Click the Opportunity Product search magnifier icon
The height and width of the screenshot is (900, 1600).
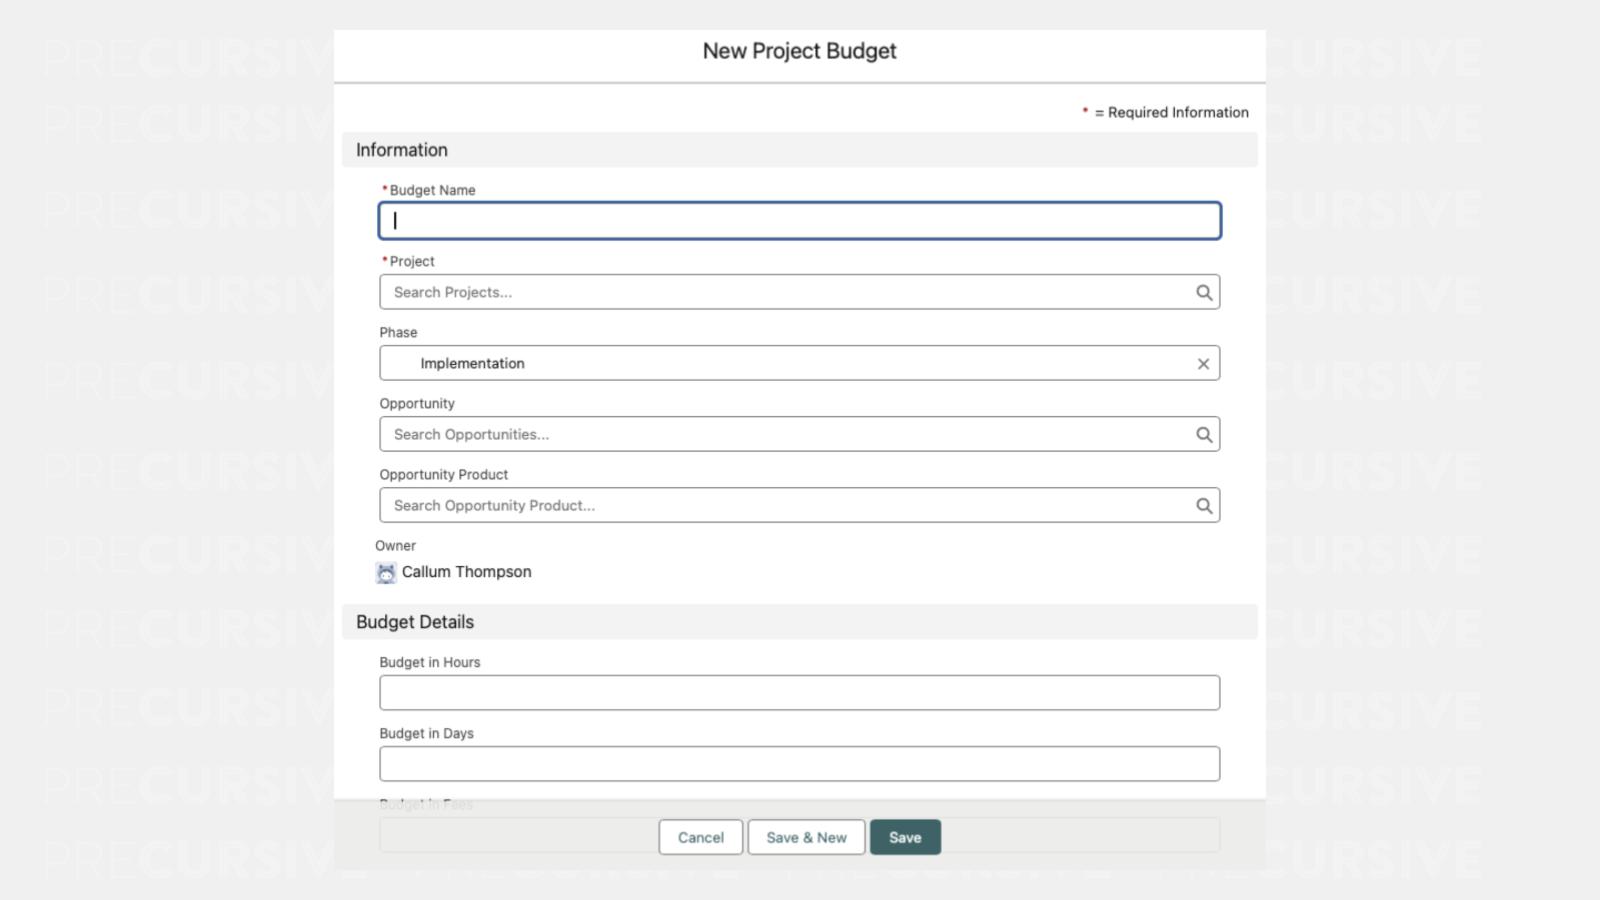tap(1204, 506)
